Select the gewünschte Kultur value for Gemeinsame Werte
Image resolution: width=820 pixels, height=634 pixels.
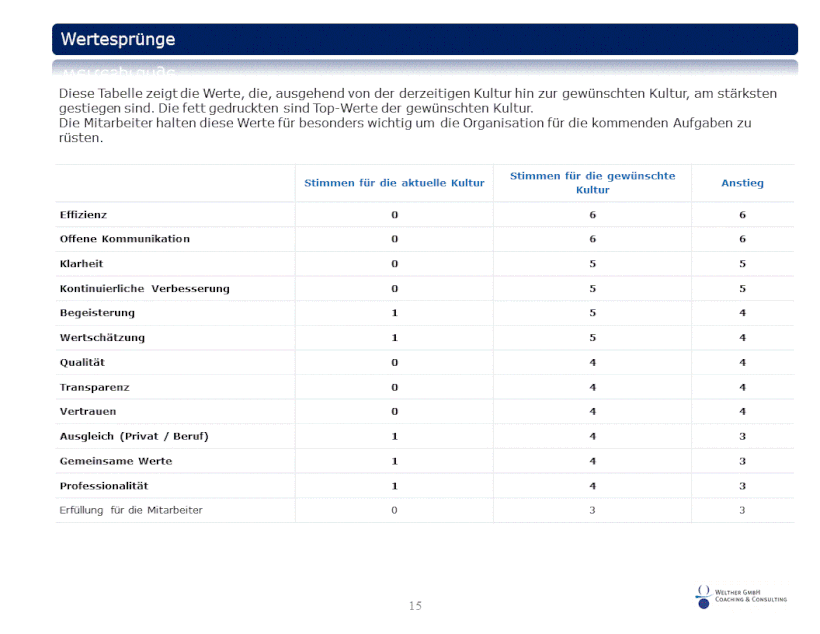point(593,461)
